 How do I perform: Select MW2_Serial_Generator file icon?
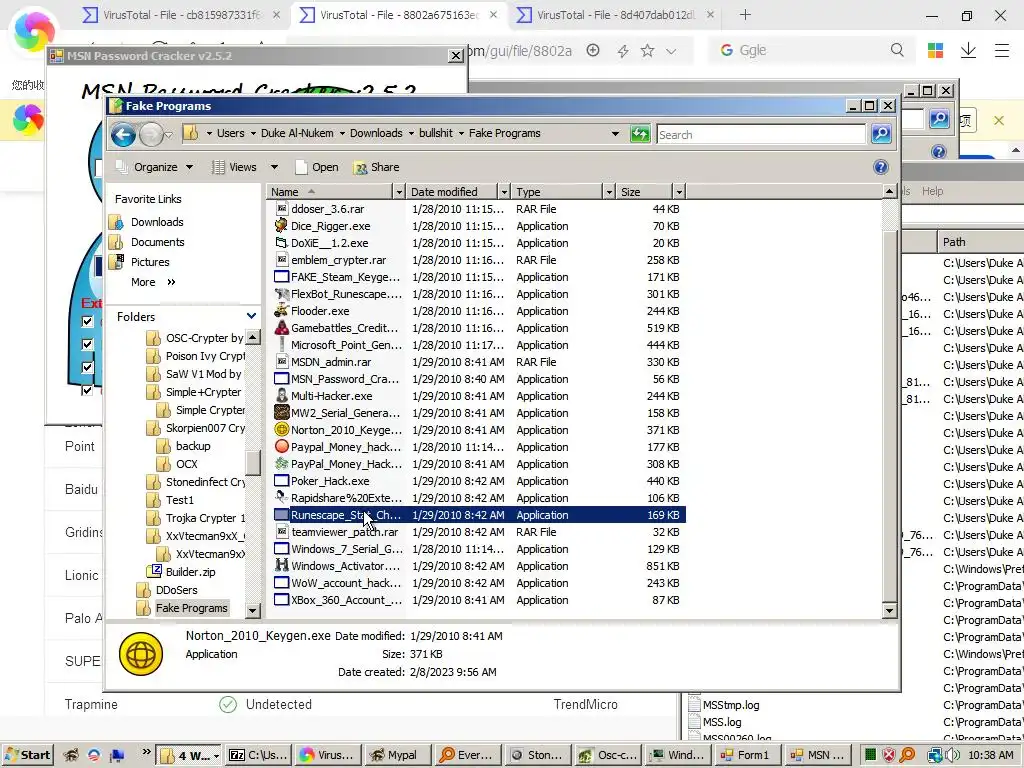(281, 413)
